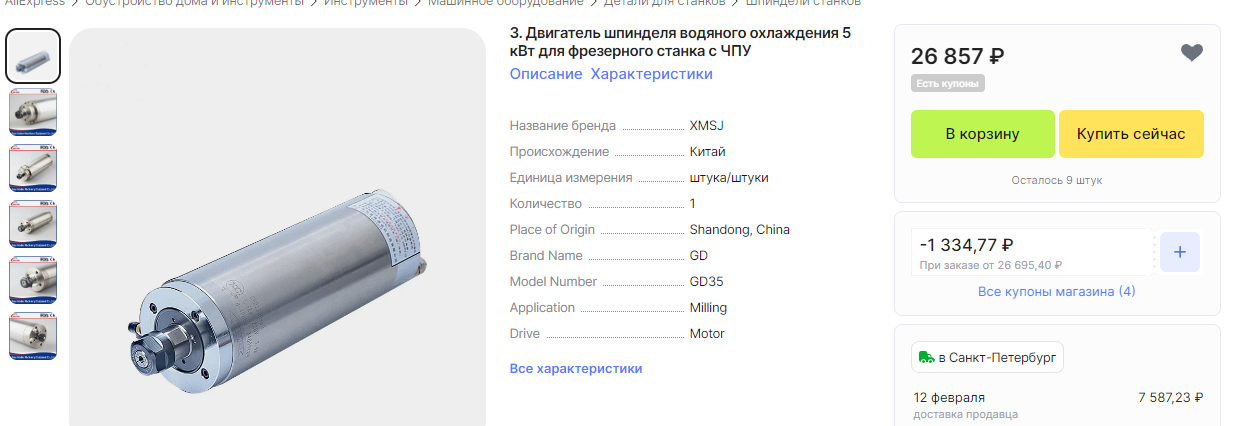Open the Характеристики tab
This screenshot has width=1246, height=426.
[x=651, y=74]
